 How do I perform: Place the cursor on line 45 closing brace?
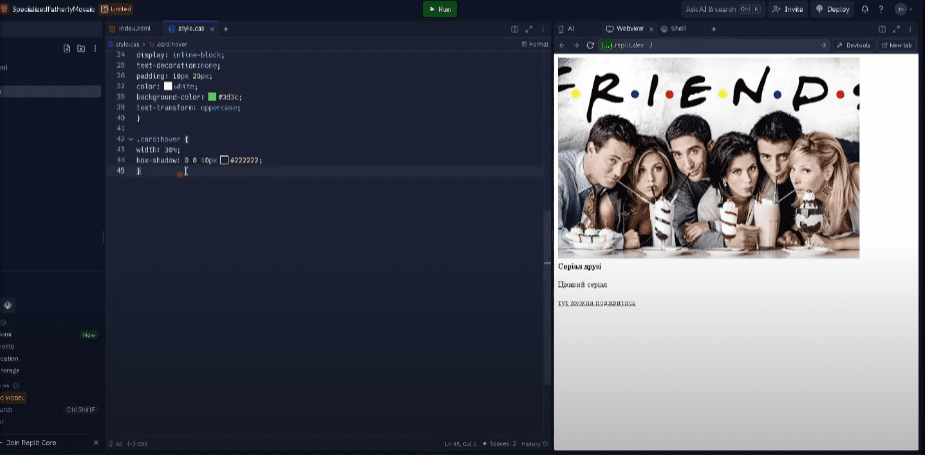click(139, 171)
